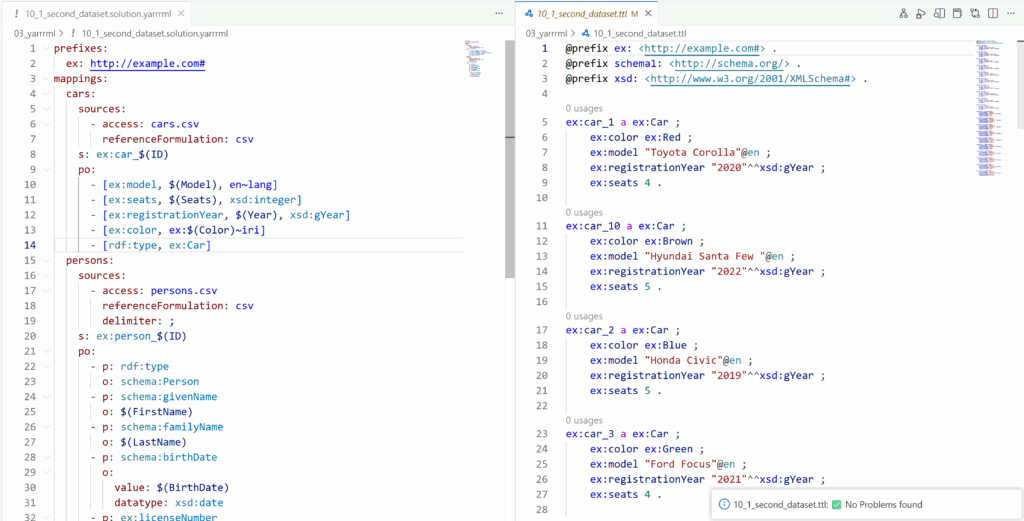Click 'persons.csv' on line 17
Viewport: 1024px width, 521px height.
click(x=183, y=291)
